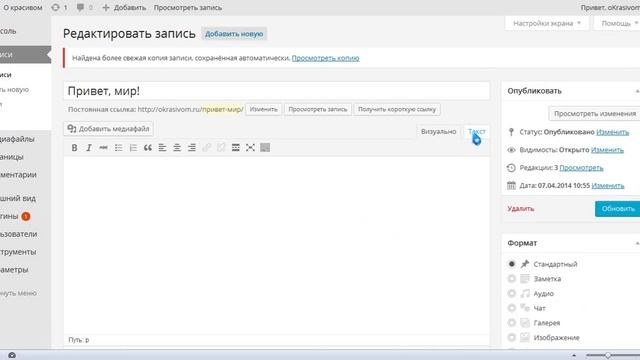This screenshot has width=640, height=360.
Task: Insert blockquote
Action: 148,148
